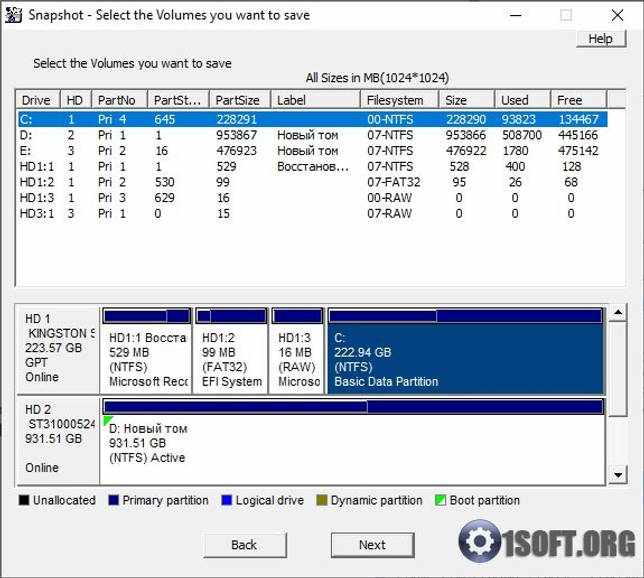This screenshot has height=578, width=644.
Task: Click the Snapshot app icon in title bar
Action: tap(13, 15)
